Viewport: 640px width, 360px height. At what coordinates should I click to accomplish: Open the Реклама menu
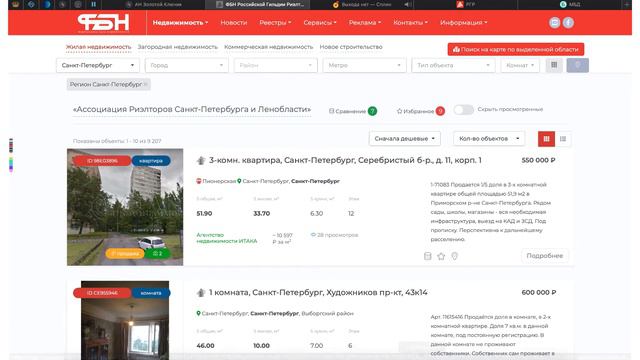[x=365, y=23]
